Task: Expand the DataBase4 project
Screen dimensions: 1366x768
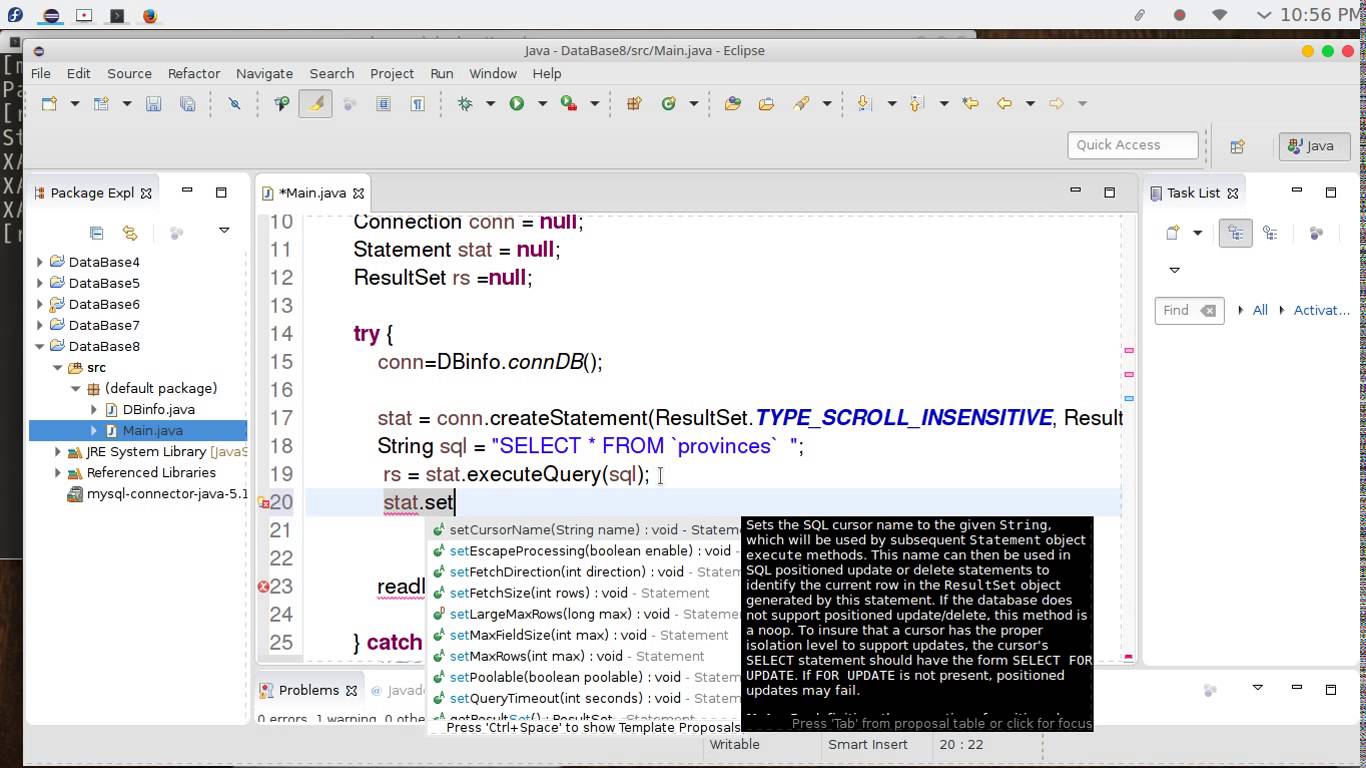Action: click(x=40, y=262)
